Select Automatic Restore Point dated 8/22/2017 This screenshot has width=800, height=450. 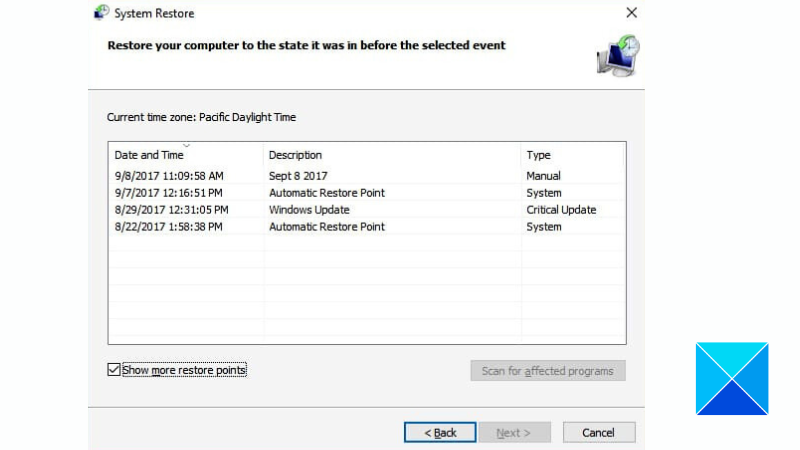click(326, 227)
